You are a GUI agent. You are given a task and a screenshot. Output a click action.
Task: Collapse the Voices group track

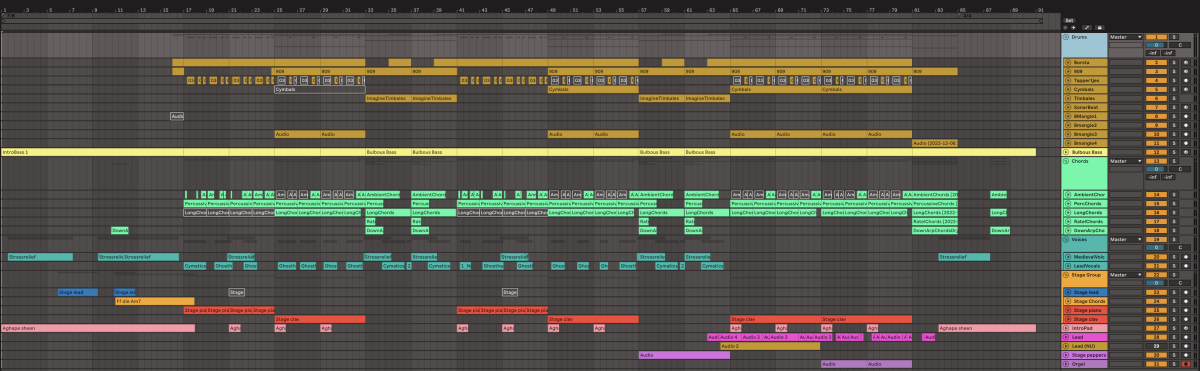coord(1066,239)
